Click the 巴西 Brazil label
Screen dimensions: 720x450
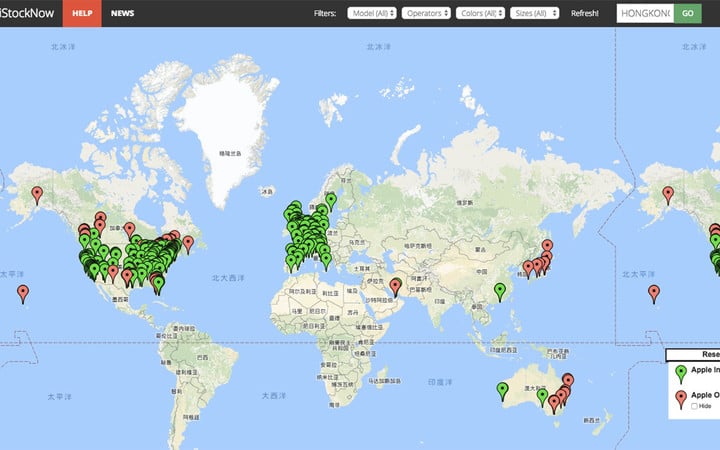202,357
